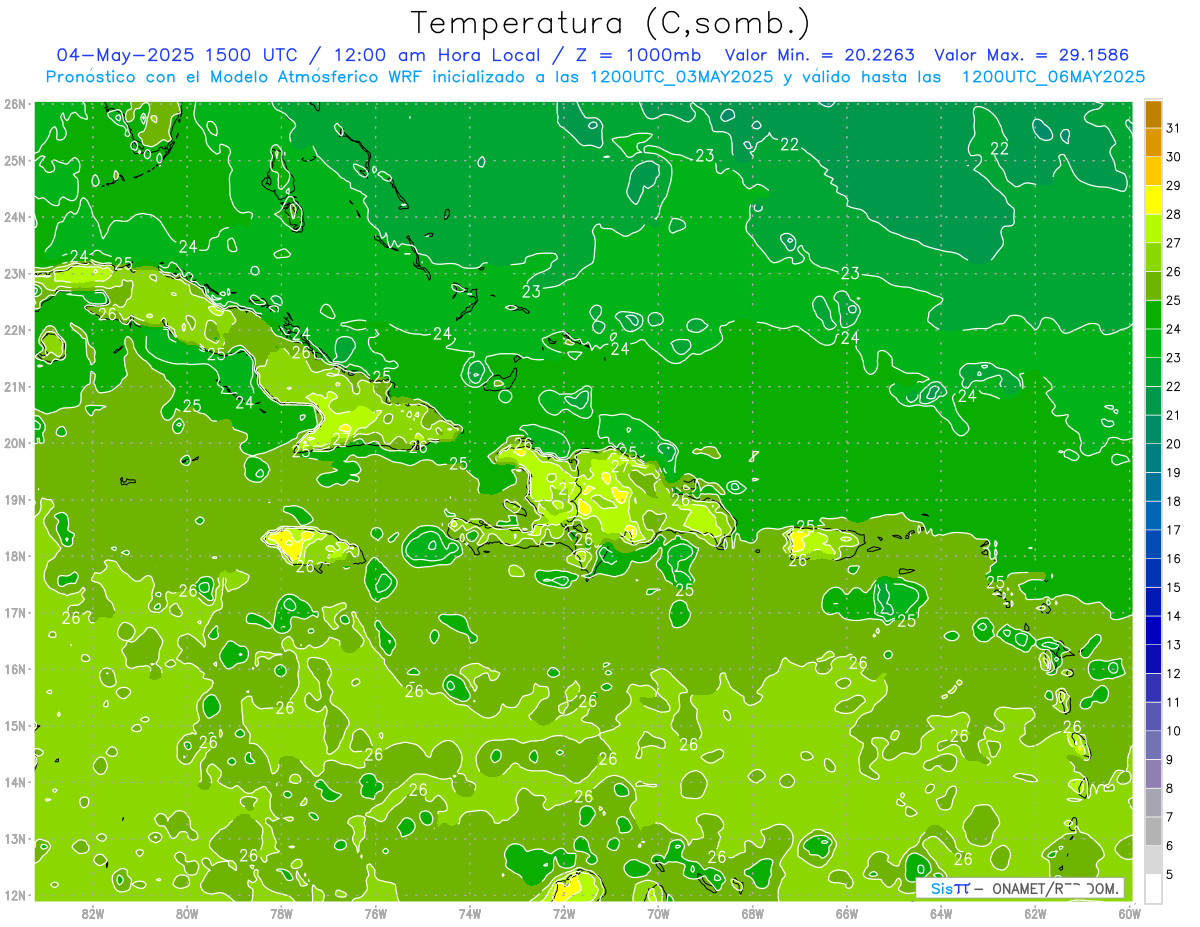Viewport: 1200px width, 927px height.
Task: Click the 70W longitude axis label
Action: 658,914
